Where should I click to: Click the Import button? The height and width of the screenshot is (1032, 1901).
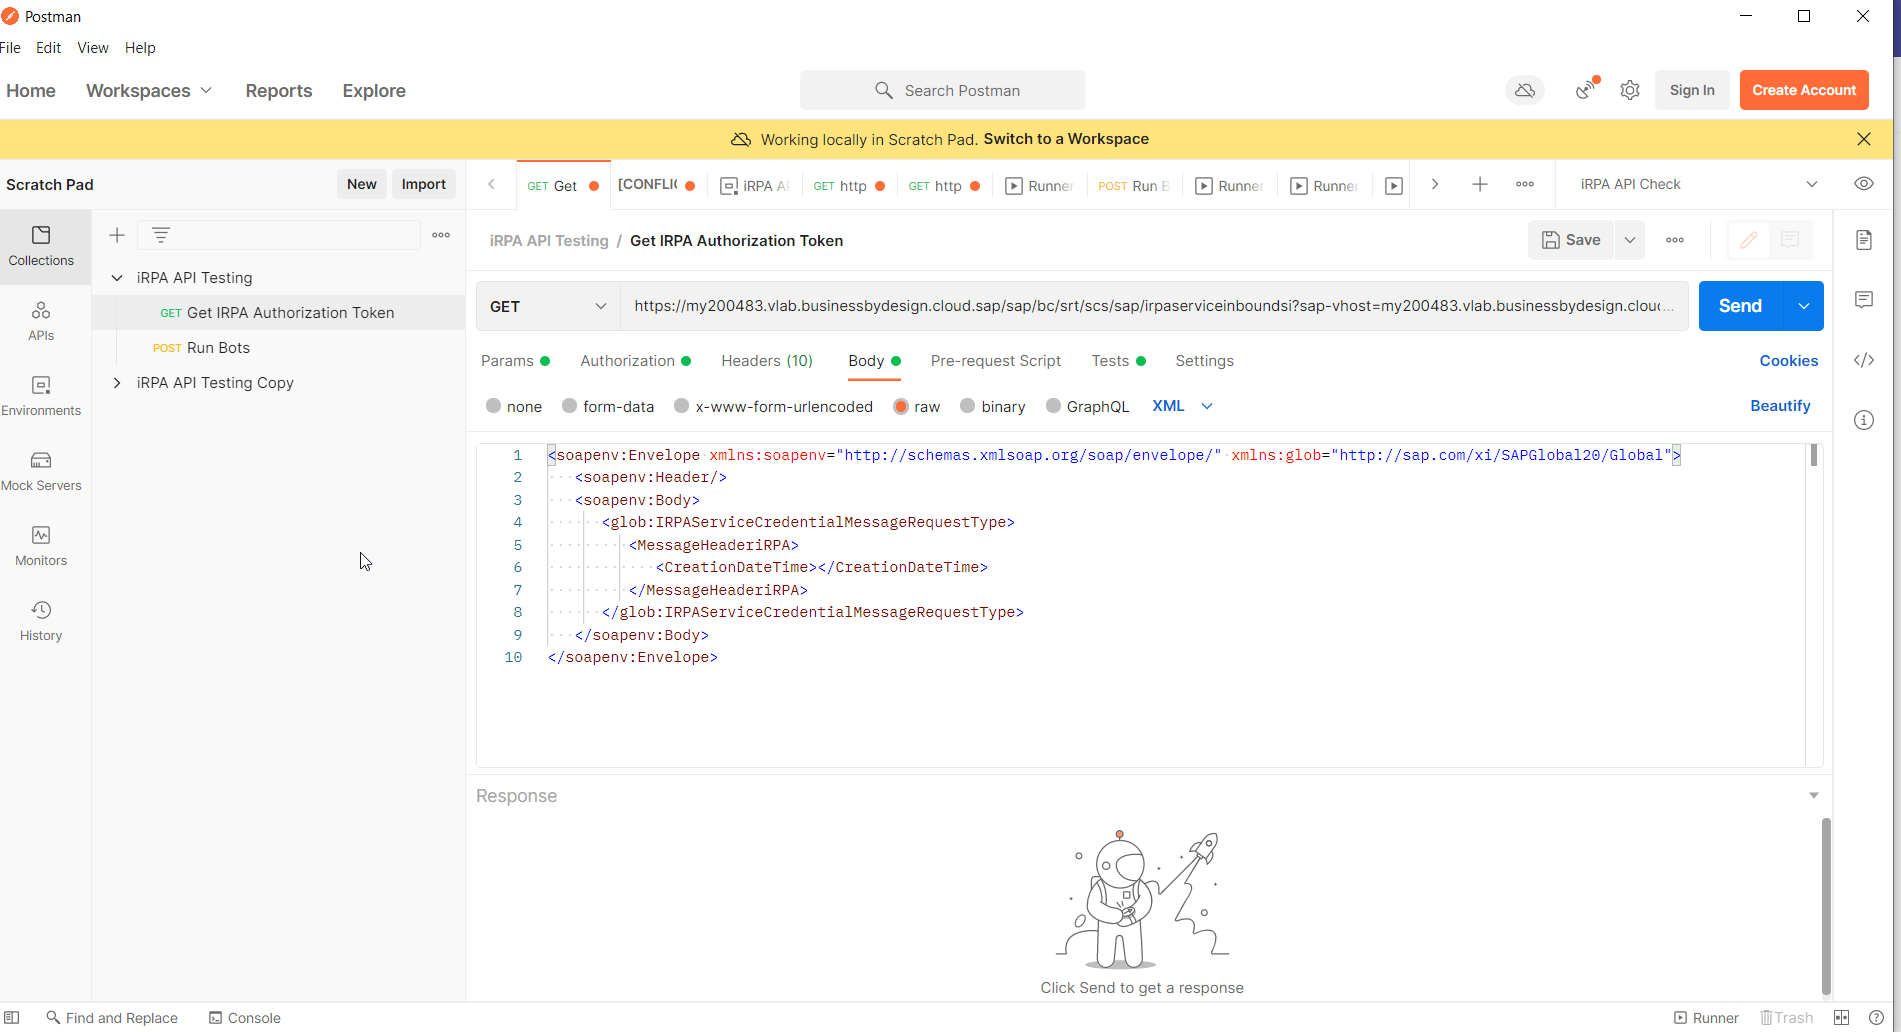point(424,184)
